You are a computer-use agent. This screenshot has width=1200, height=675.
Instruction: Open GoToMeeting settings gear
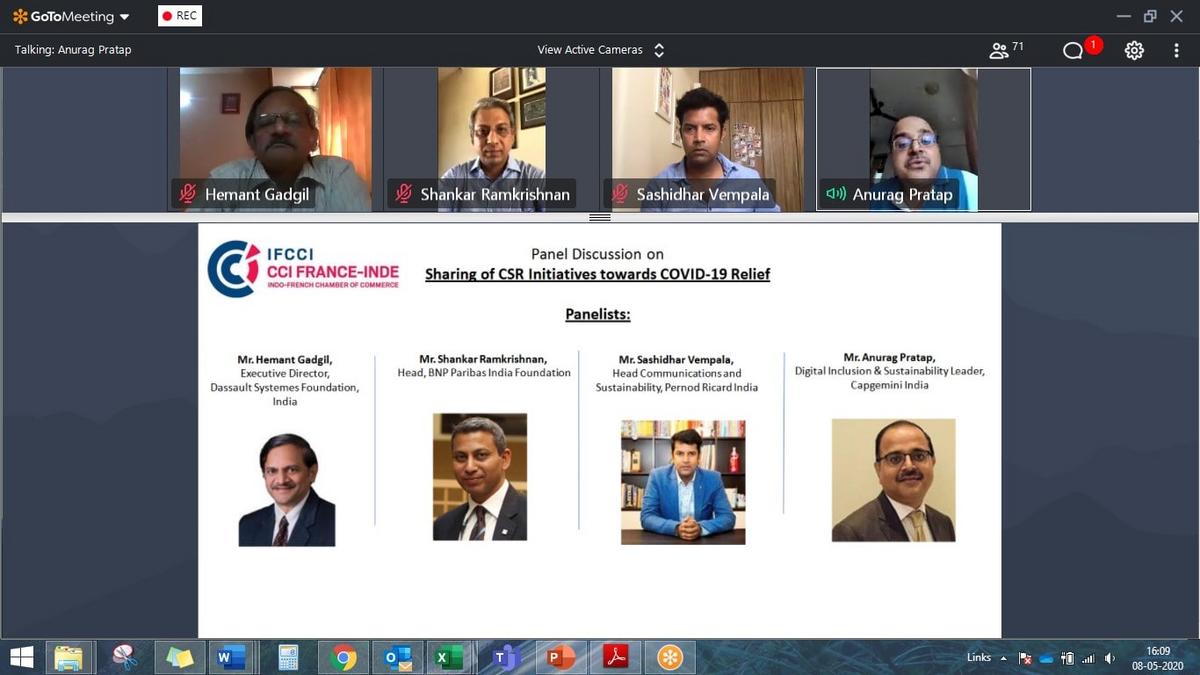[x=1134, y=50]
